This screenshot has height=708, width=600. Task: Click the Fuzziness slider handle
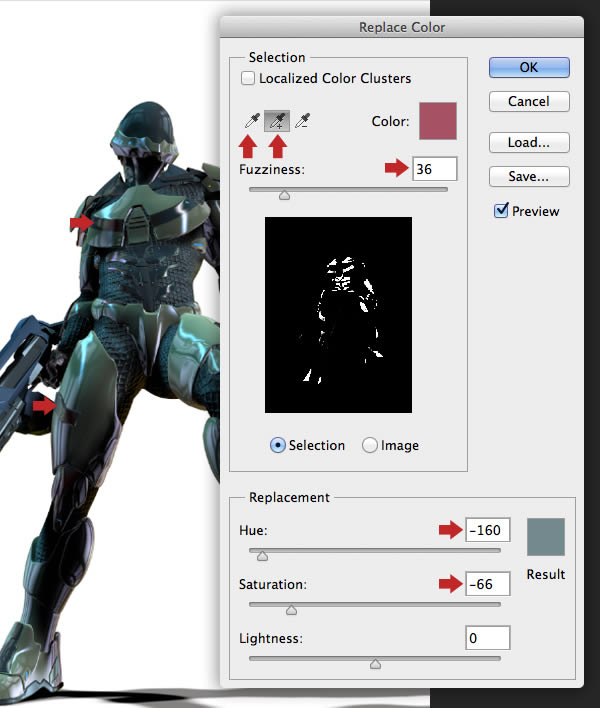284,195
